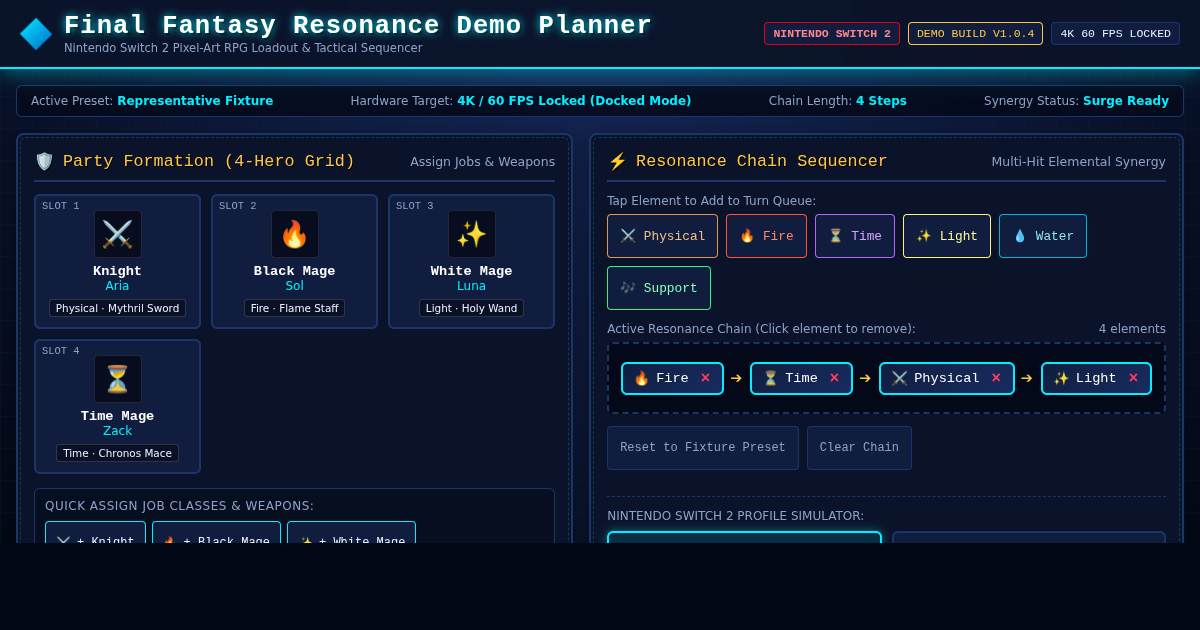Click the Demo Build V1.0.4 badge
Viewport: 1200px width, 630px height.
pyautogui.click(x=975, y=34)
